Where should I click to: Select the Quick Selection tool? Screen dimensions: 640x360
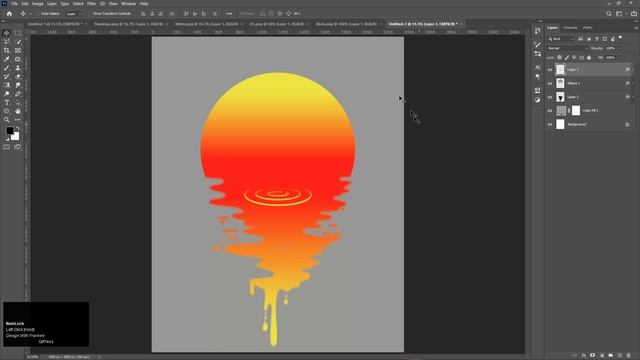tap(18, 42)
